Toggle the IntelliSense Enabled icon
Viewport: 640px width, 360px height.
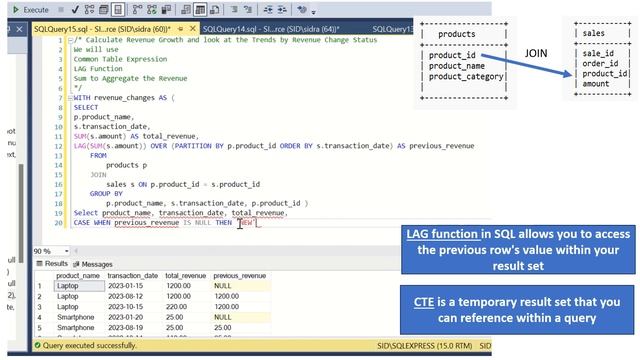[118, 9]
